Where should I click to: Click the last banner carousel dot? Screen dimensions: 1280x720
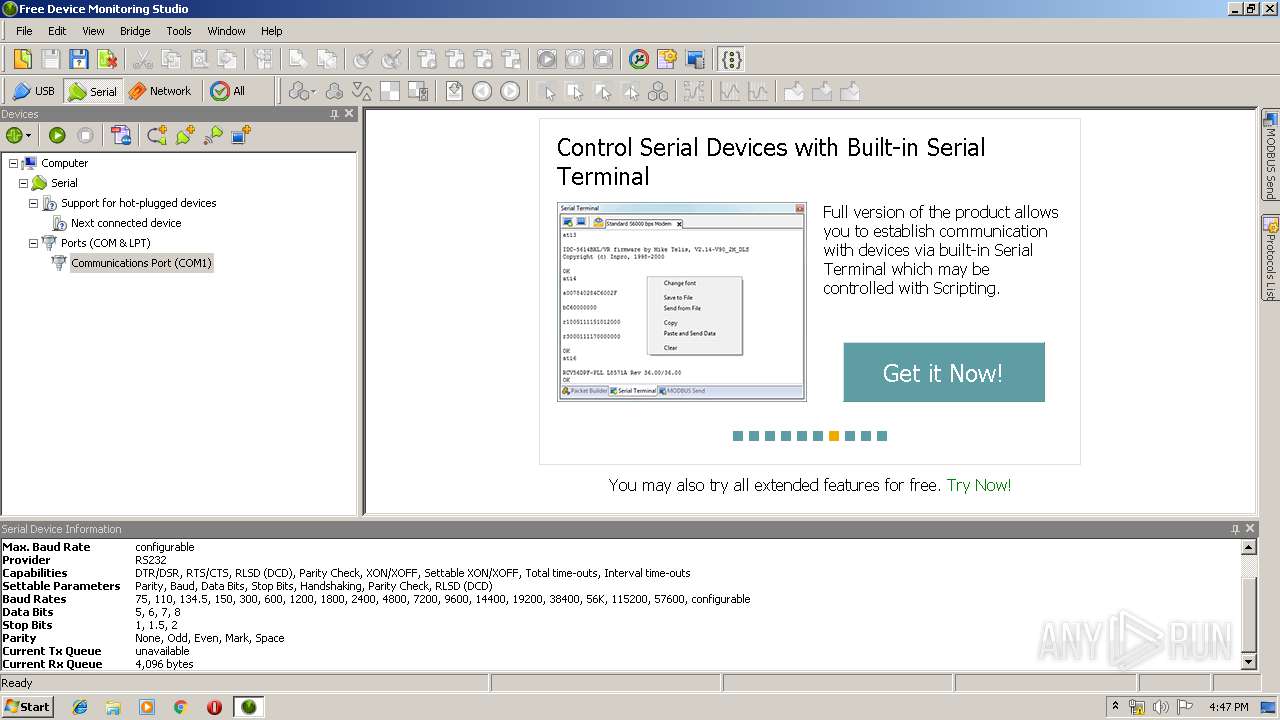tap(882, 436)
